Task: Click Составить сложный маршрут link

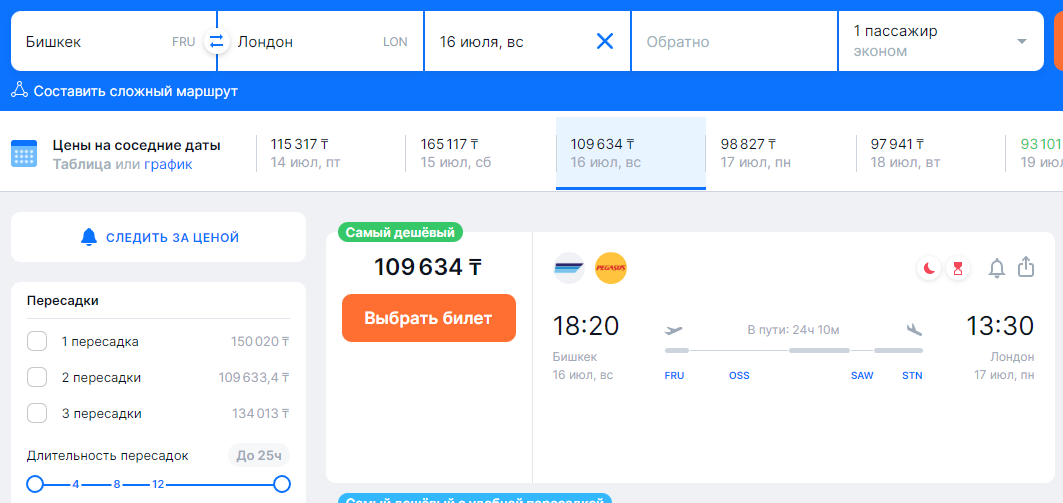Action: (x=135, y=91)
